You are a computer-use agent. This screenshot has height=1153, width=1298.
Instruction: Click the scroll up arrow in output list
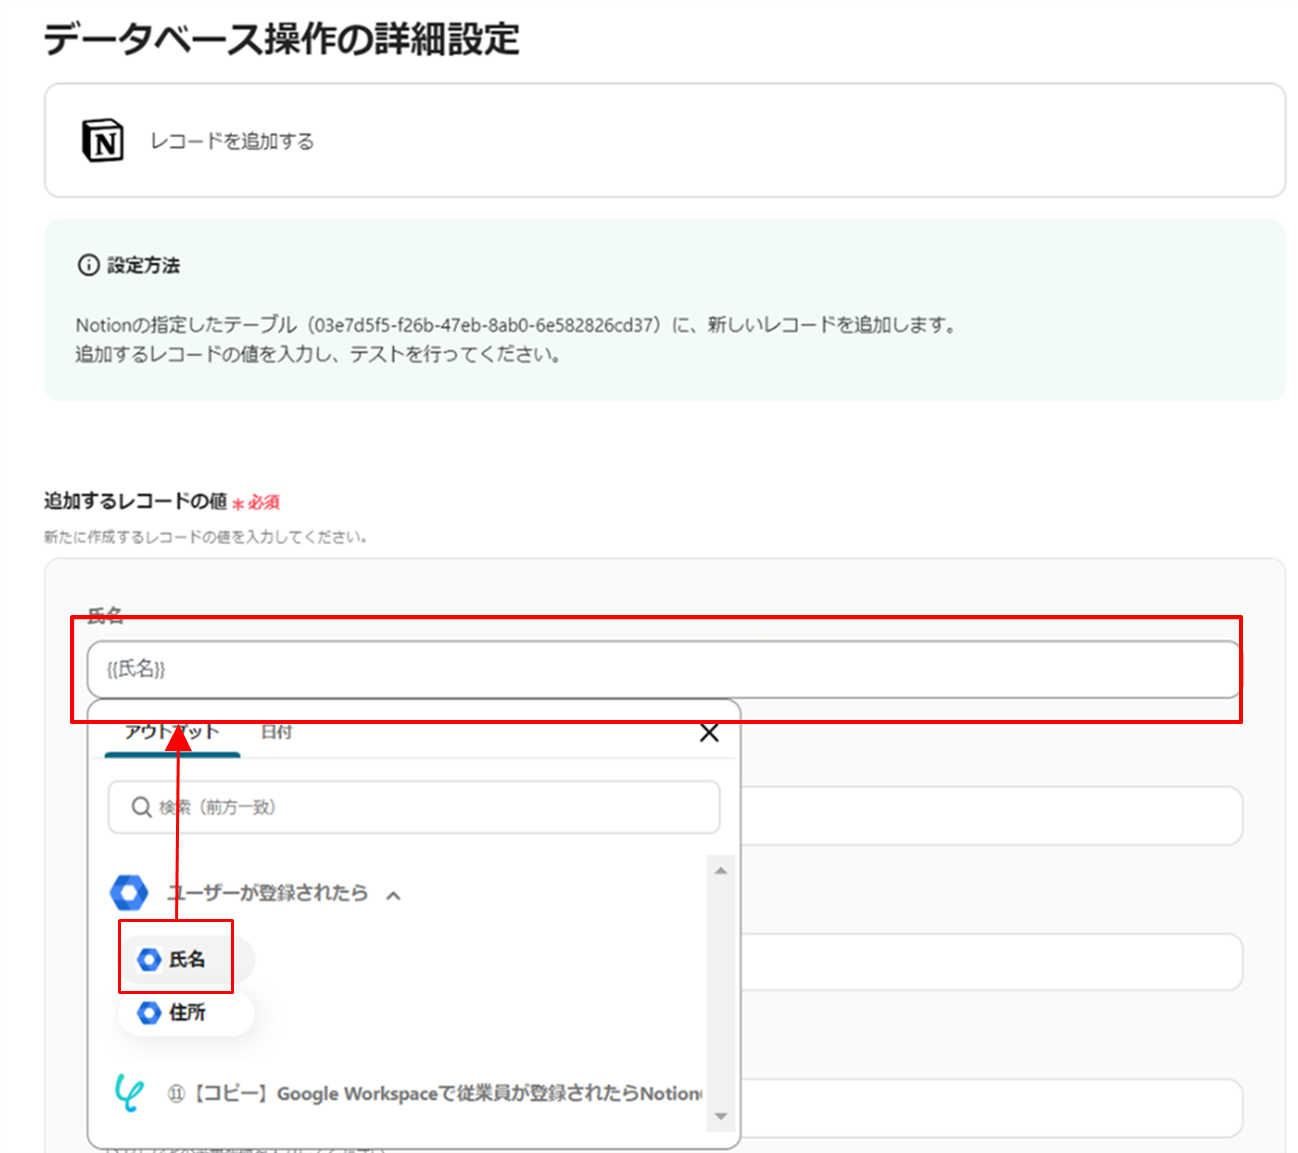[x=720, y=871]
